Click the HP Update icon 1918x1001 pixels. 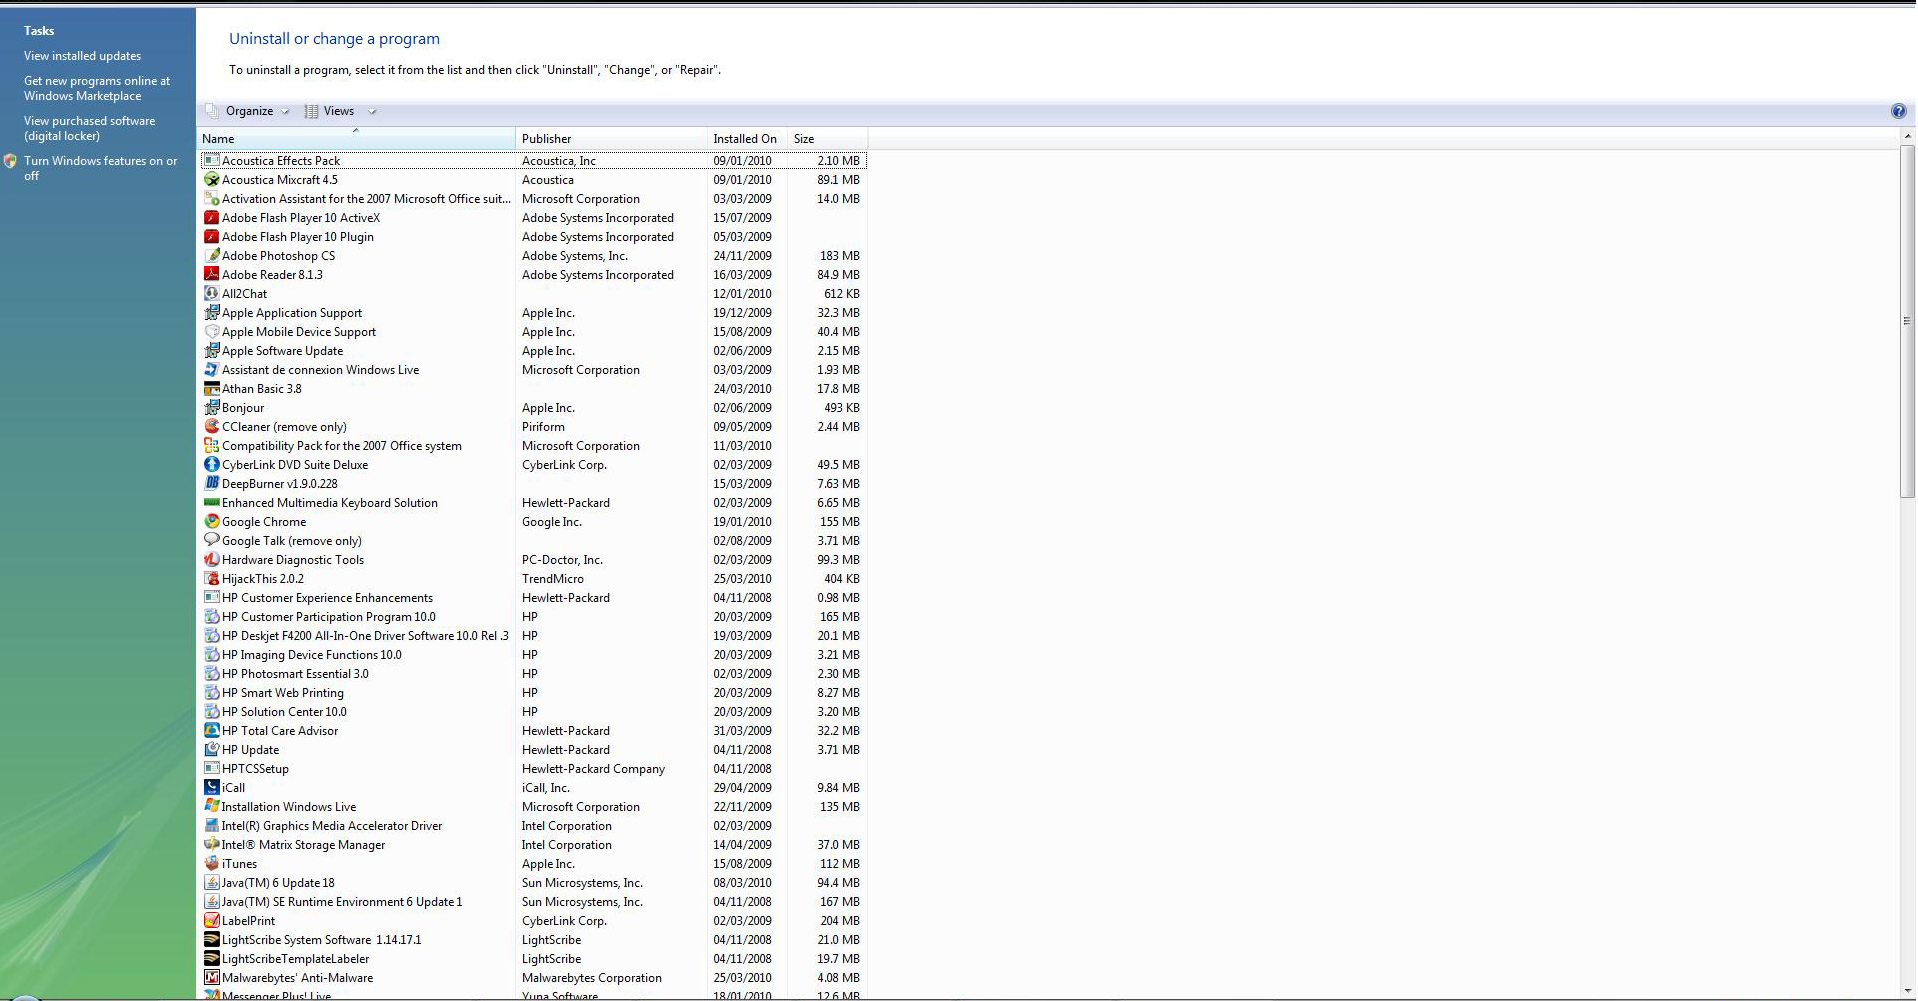(x=211, y=750)
